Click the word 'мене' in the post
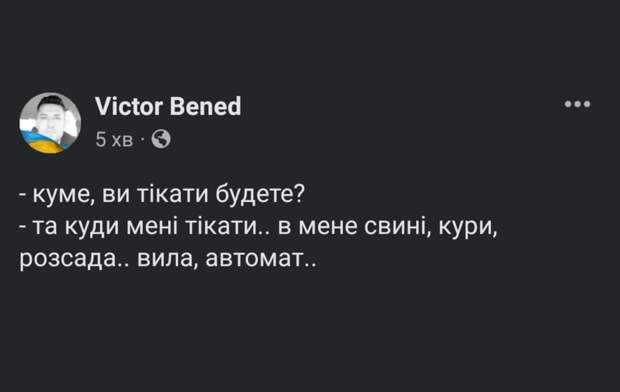 click(x=328, y=228)
